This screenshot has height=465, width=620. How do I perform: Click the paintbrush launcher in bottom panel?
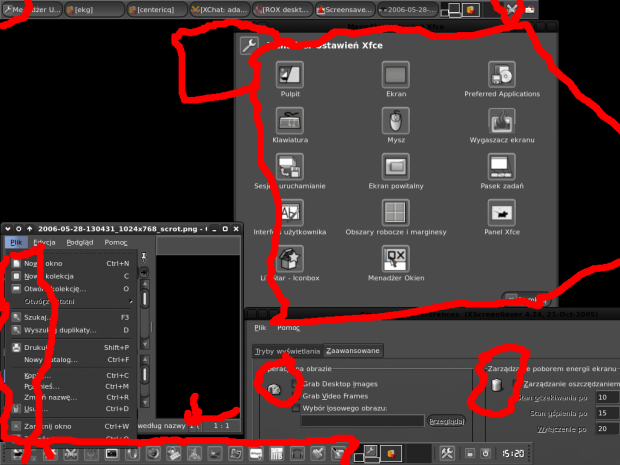click(x=318, y=454)
